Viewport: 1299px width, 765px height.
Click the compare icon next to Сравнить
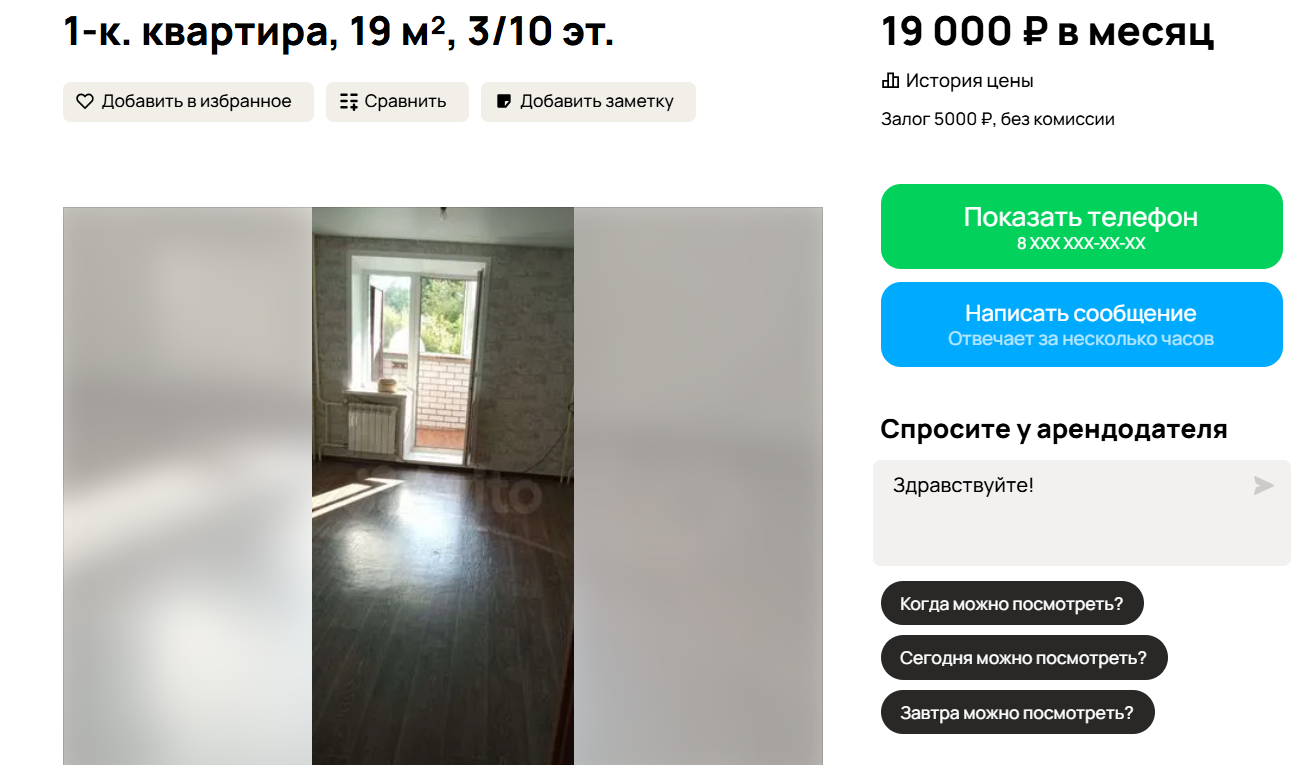click(x=349, y=101)
